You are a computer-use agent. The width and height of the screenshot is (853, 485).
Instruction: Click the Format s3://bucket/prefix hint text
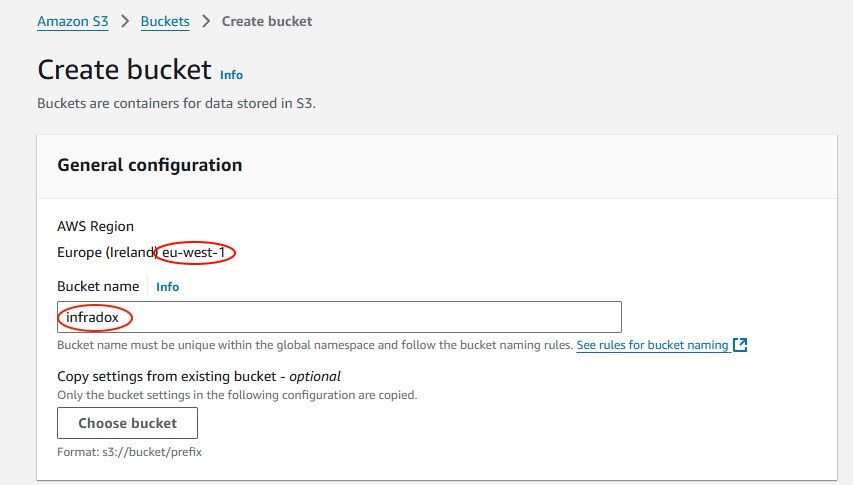(129, 452)
